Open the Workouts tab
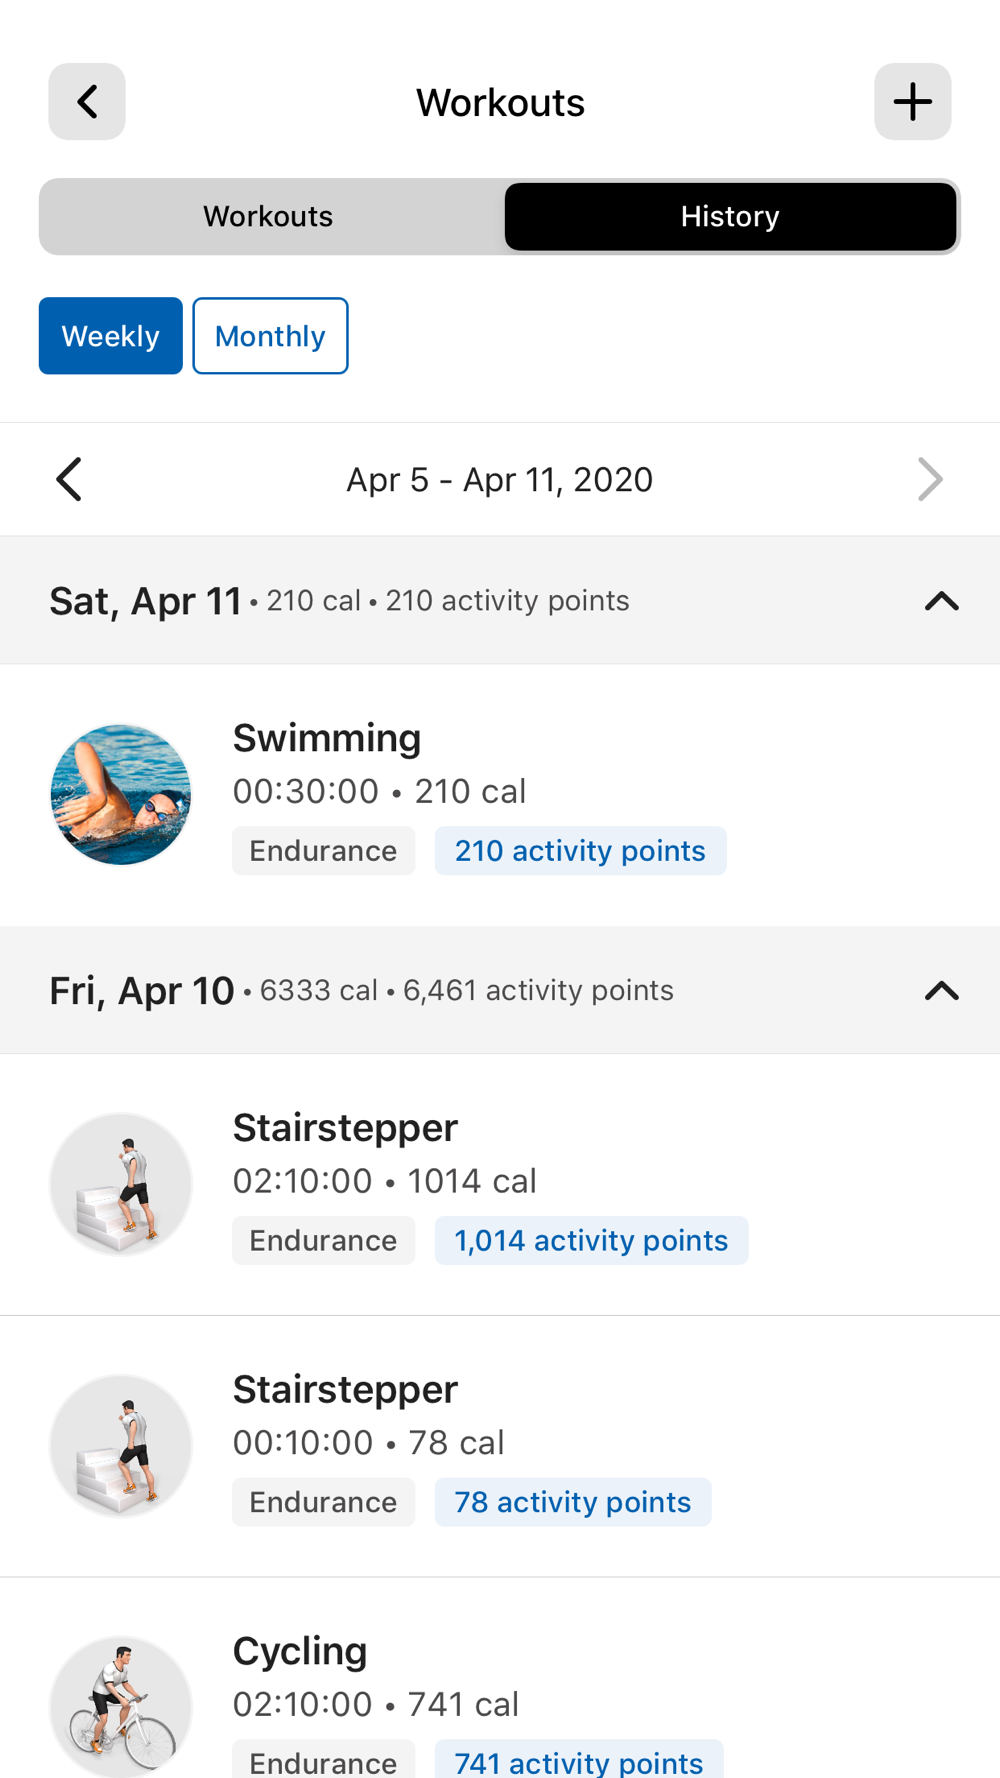1000x1778 pixels. coord(268,217)
